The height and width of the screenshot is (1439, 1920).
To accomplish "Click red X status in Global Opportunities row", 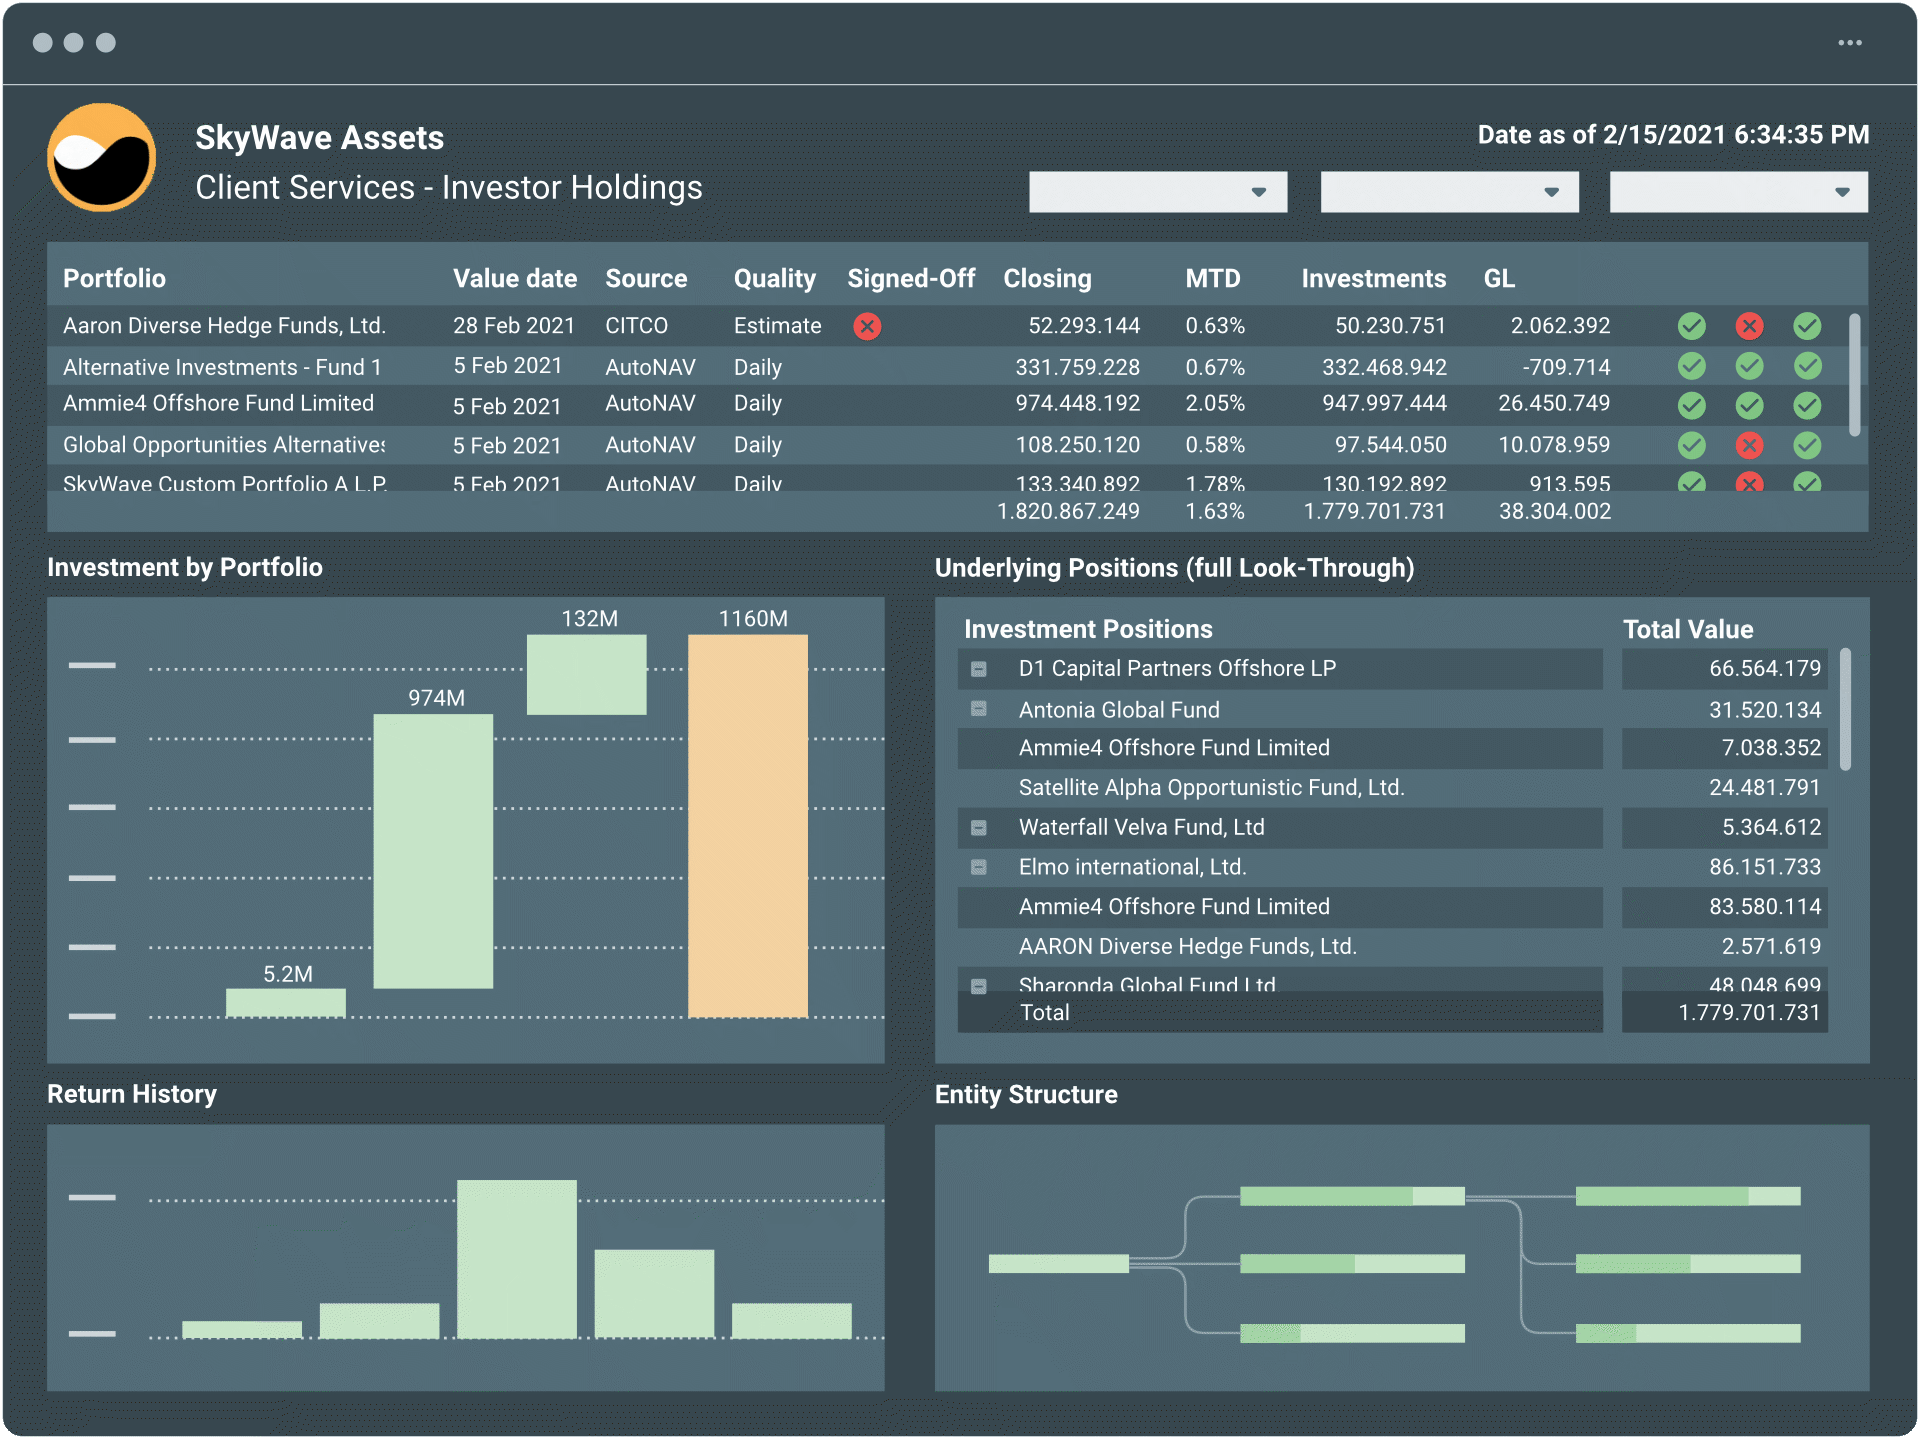I will pos(1749,445).
